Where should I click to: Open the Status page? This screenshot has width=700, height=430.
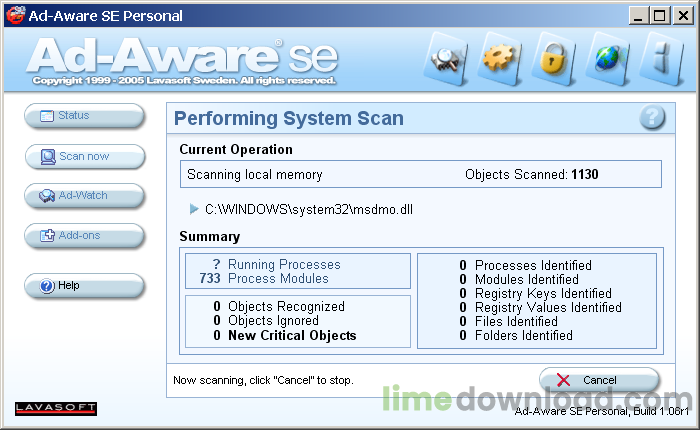point(84,116)
